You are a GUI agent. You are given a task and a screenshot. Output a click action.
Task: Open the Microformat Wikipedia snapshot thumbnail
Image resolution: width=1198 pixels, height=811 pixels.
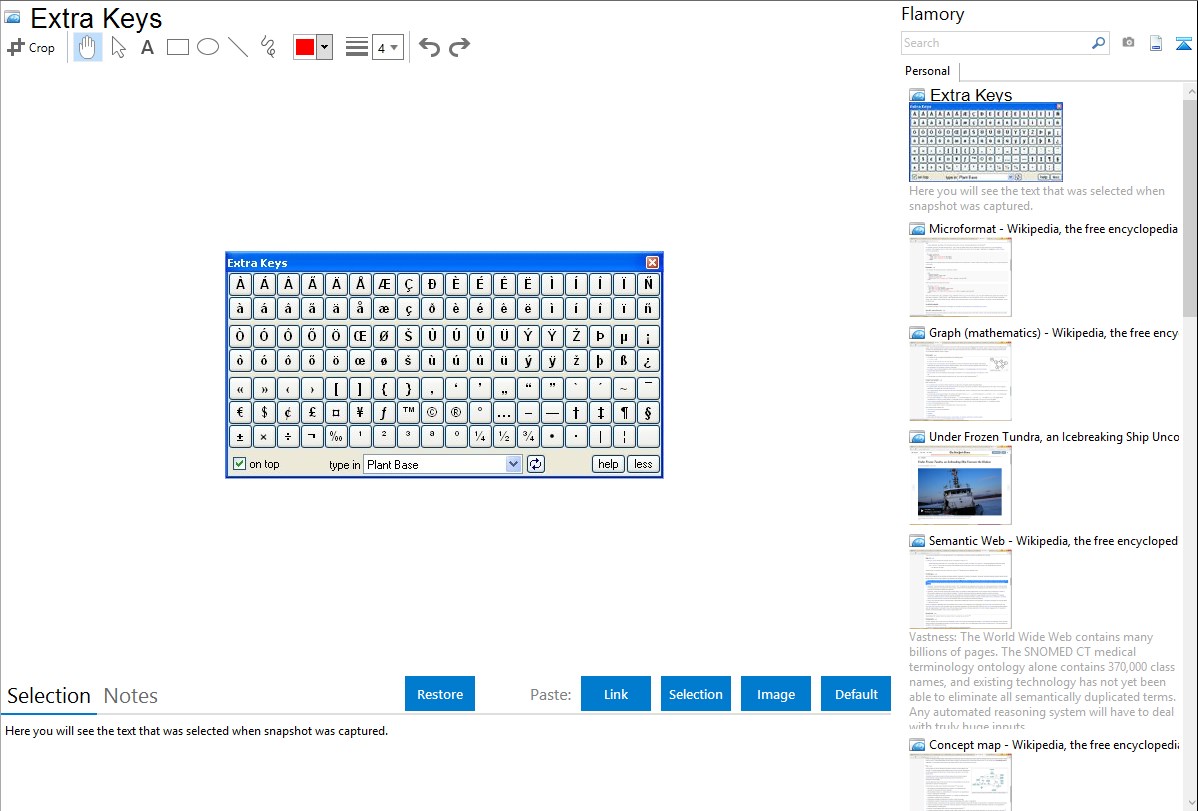pos(960,277)
